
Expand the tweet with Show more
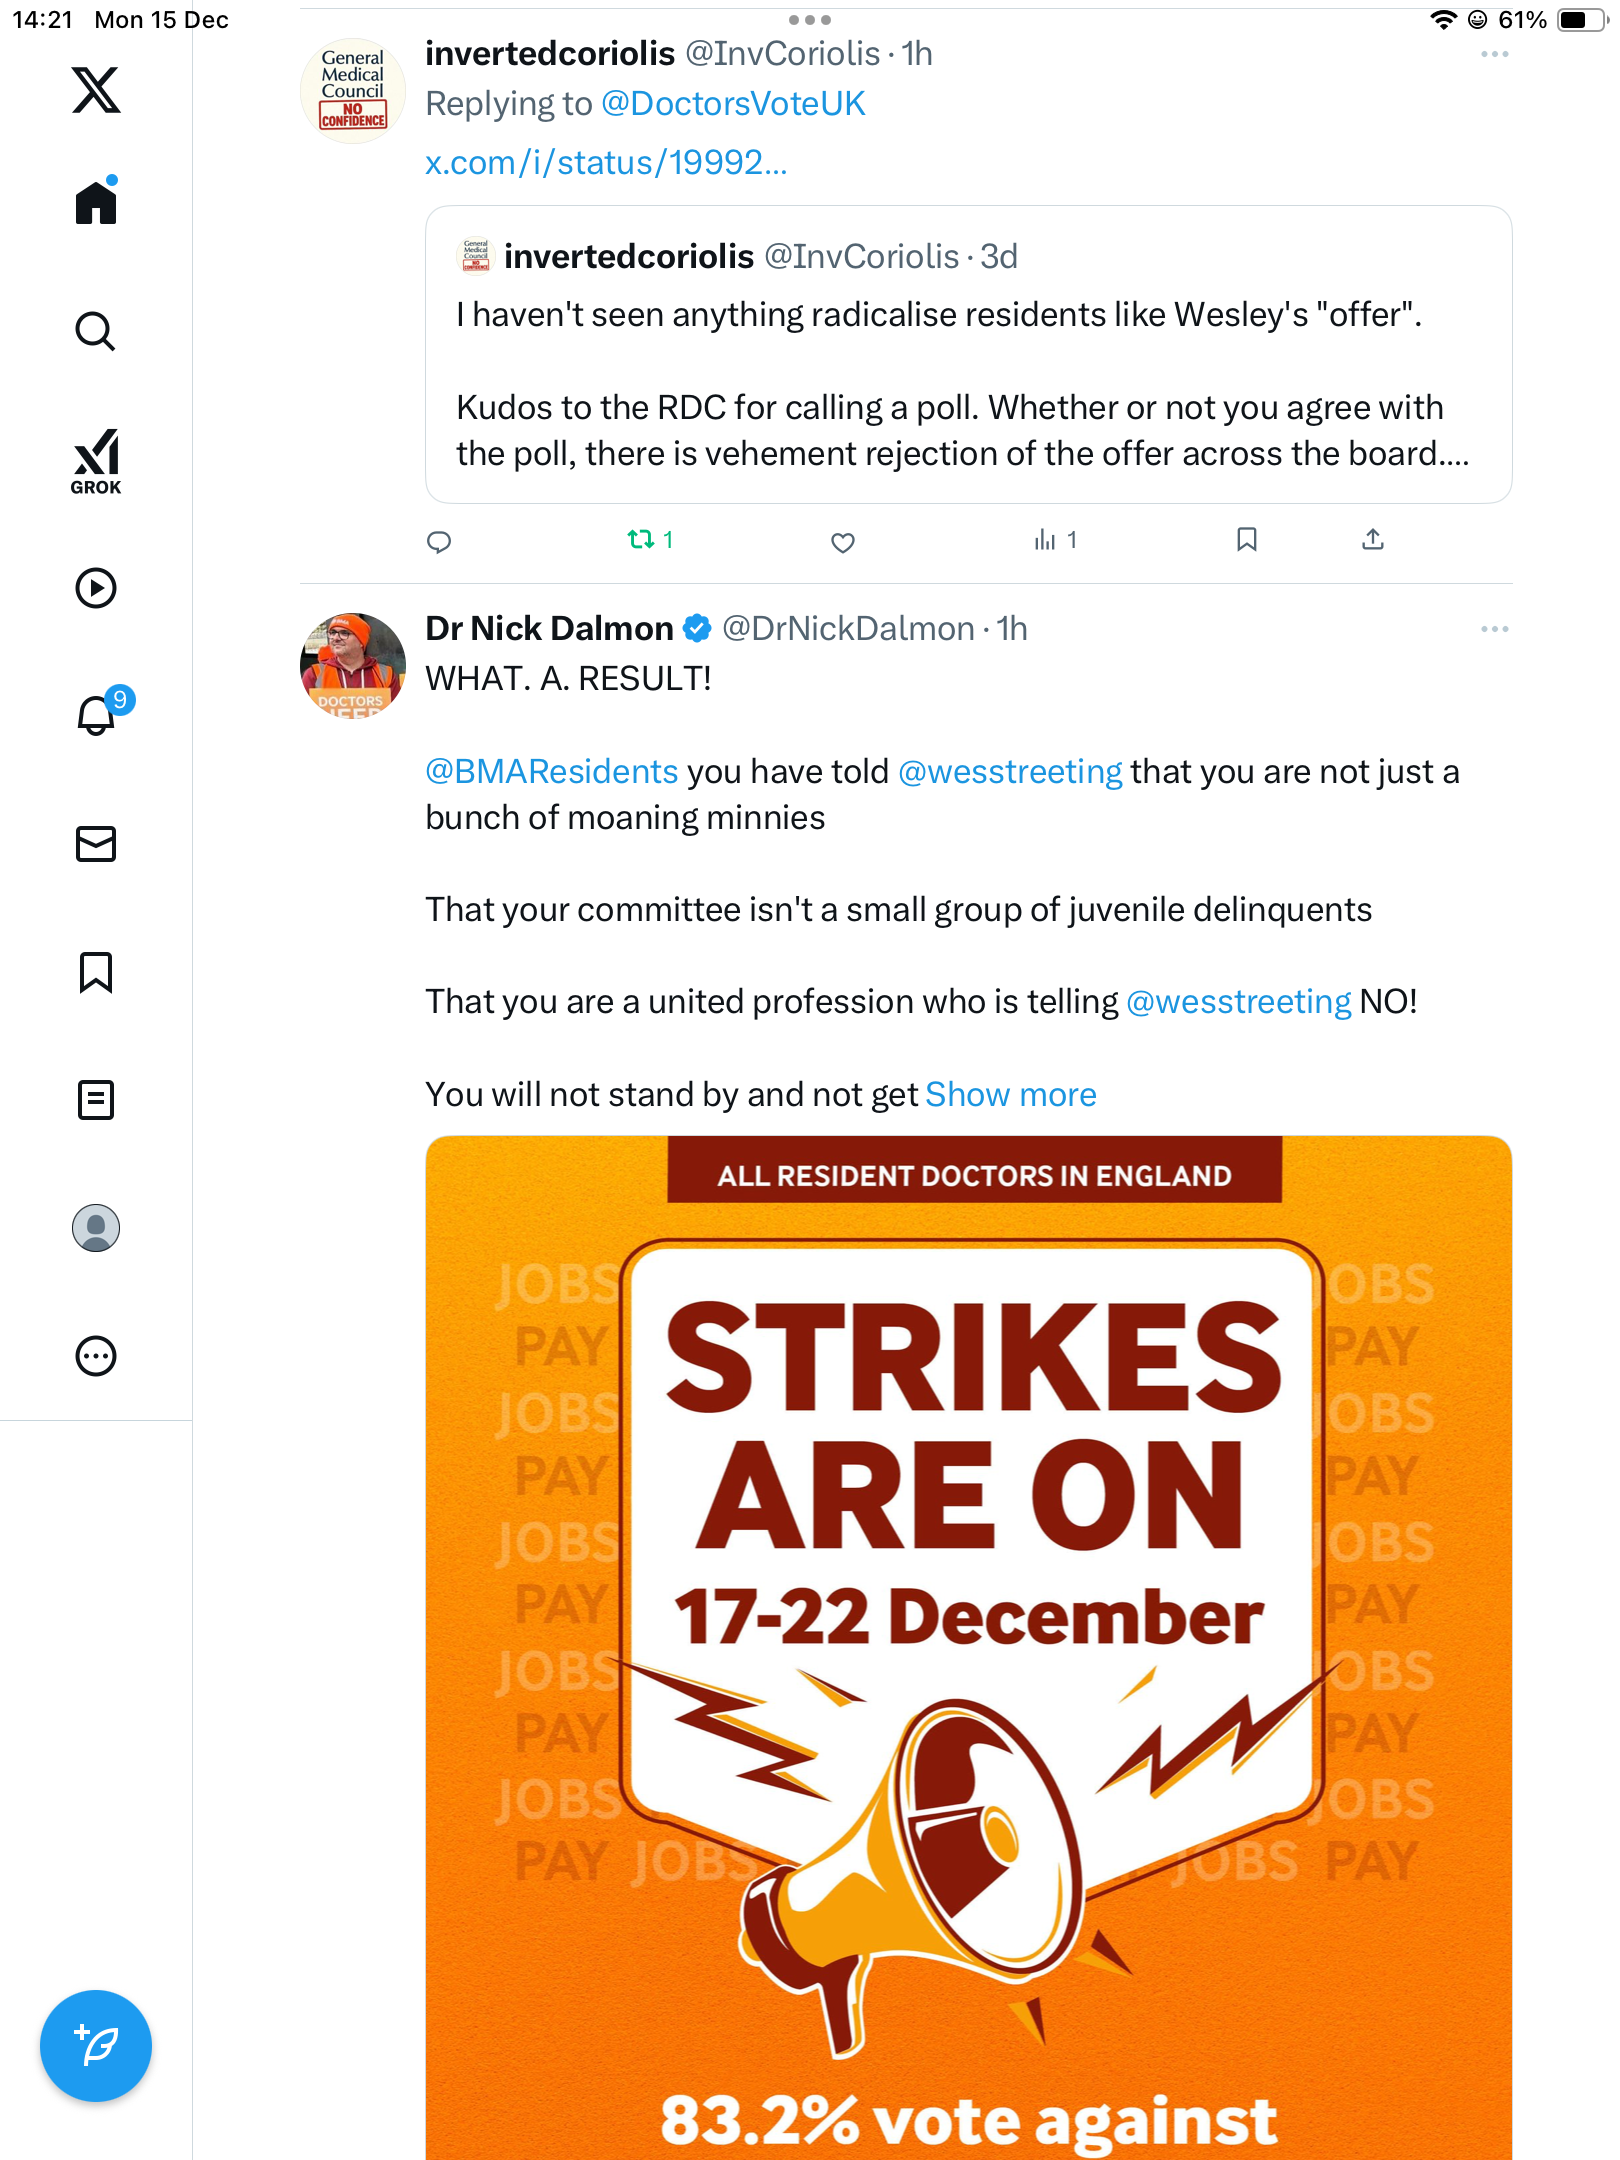point(1010,1094)
